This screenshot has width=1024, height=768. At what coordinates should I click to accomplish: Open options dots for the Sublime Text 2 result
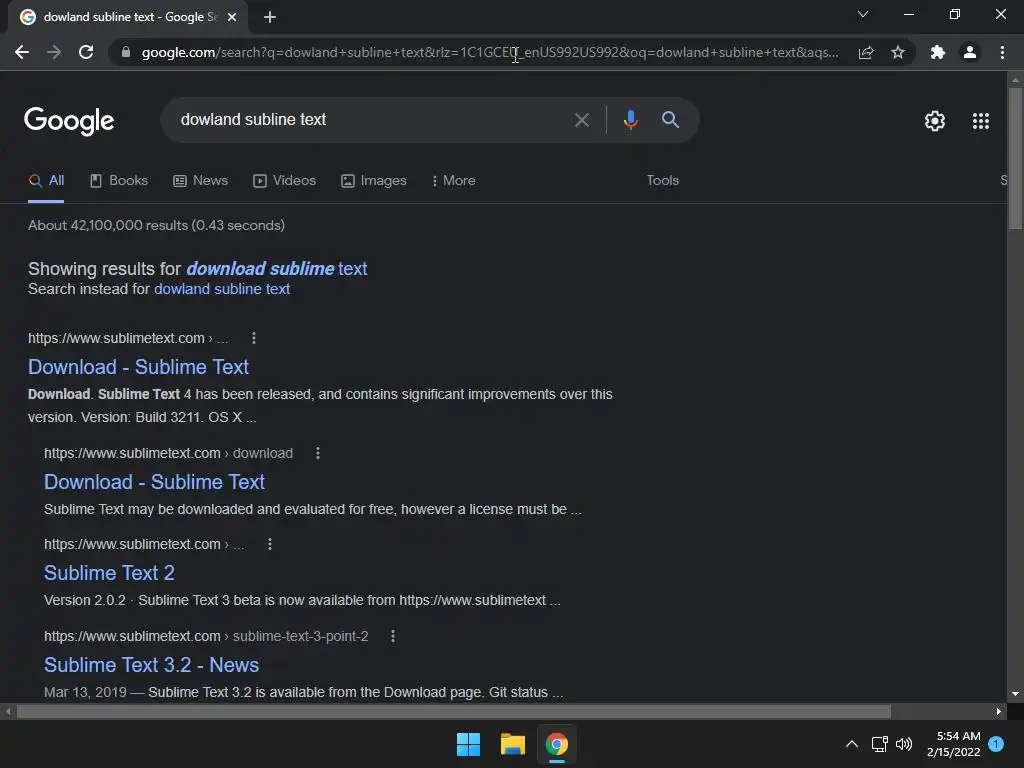pos(270,544)
